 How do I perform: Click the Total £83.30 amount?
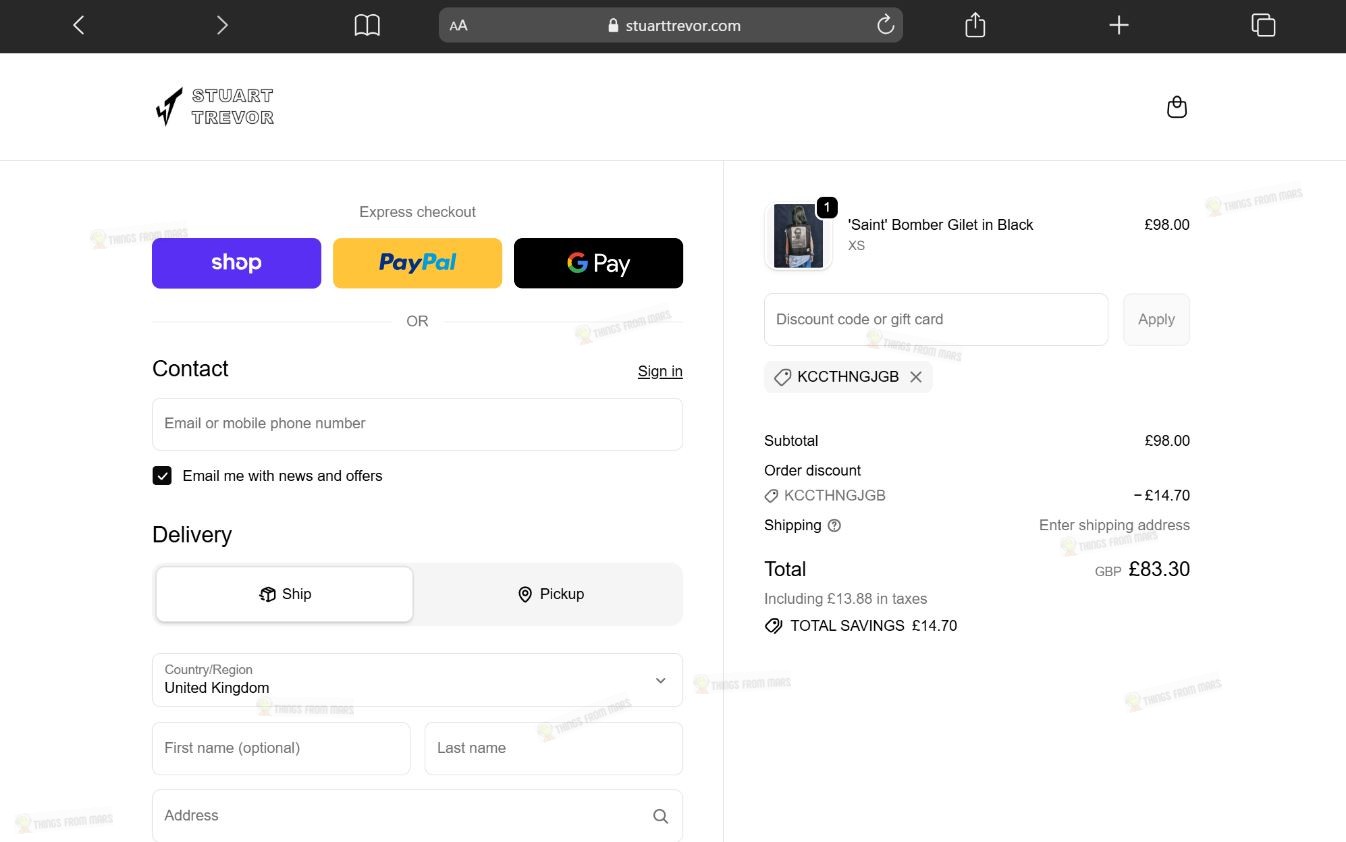click(x=1159, y=569)
